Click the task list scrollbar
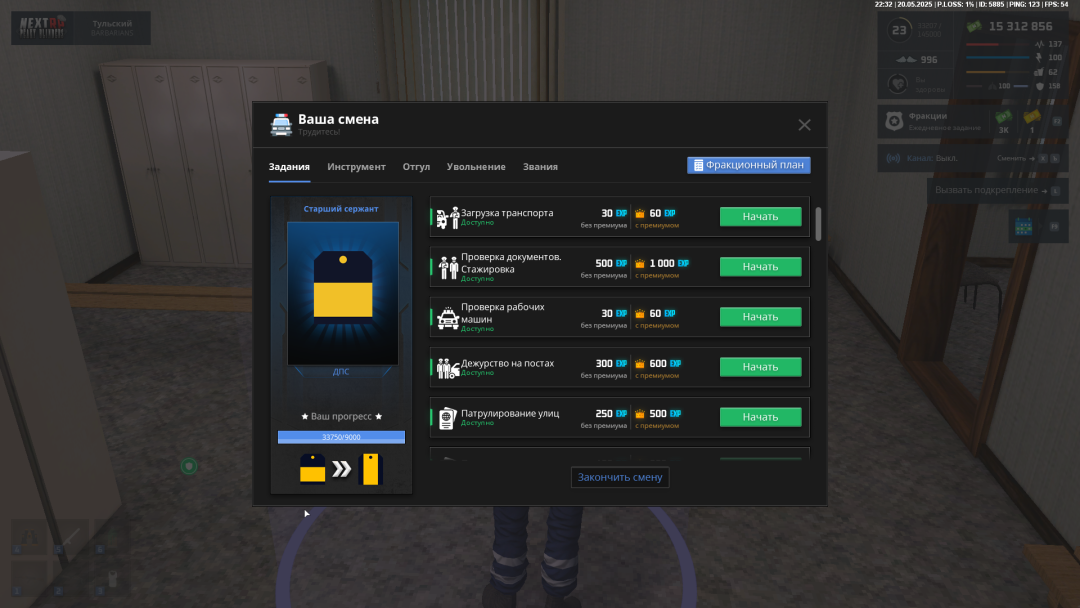This screenshot has height=608, width=1080. click(x=818, y=224)
